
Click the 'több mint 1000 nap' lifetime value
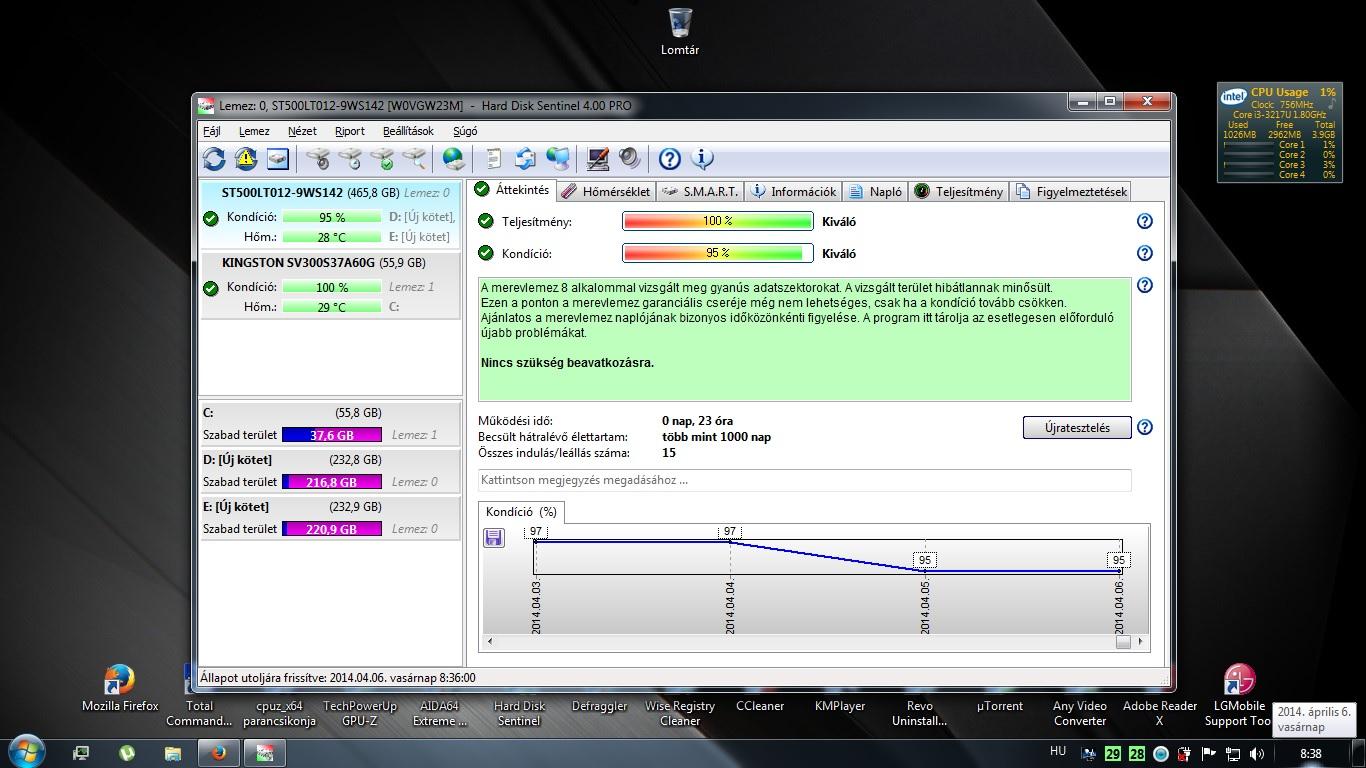(x=716, y=437)
